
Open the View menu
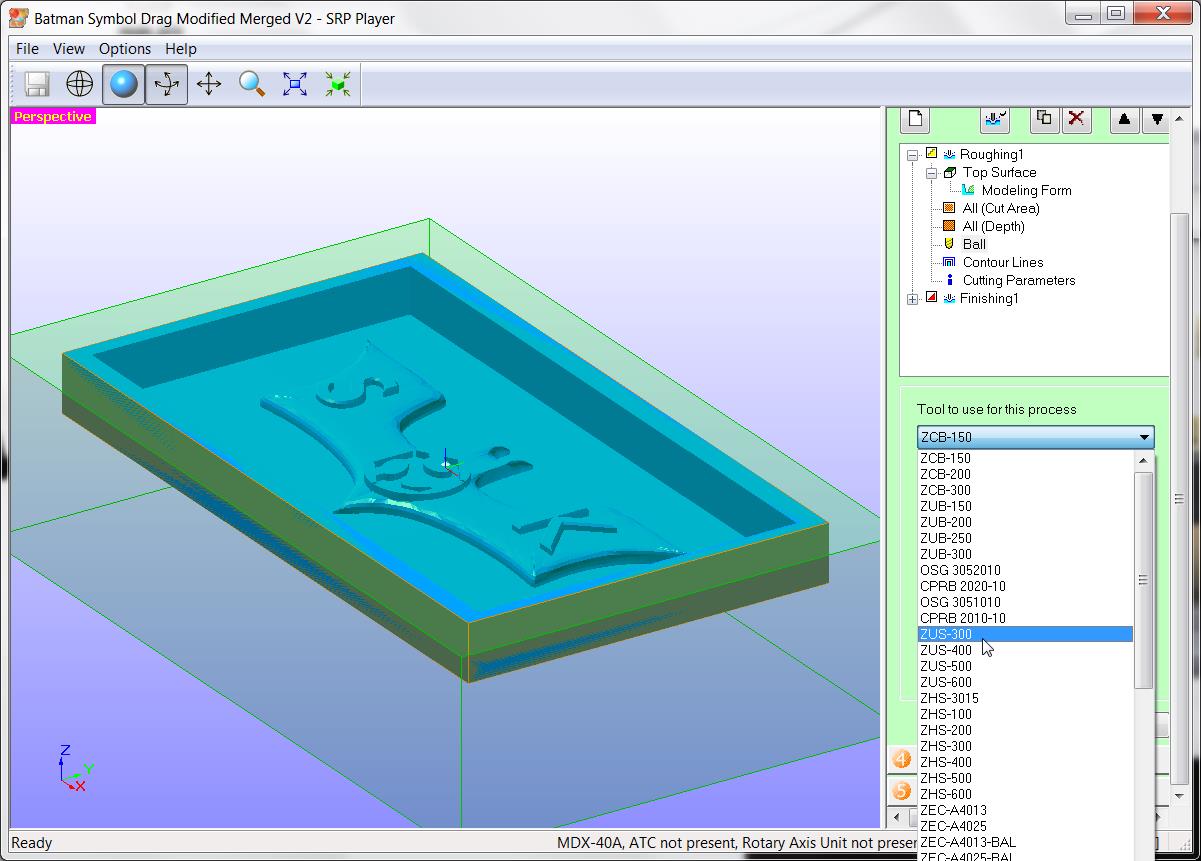(69, 48)
